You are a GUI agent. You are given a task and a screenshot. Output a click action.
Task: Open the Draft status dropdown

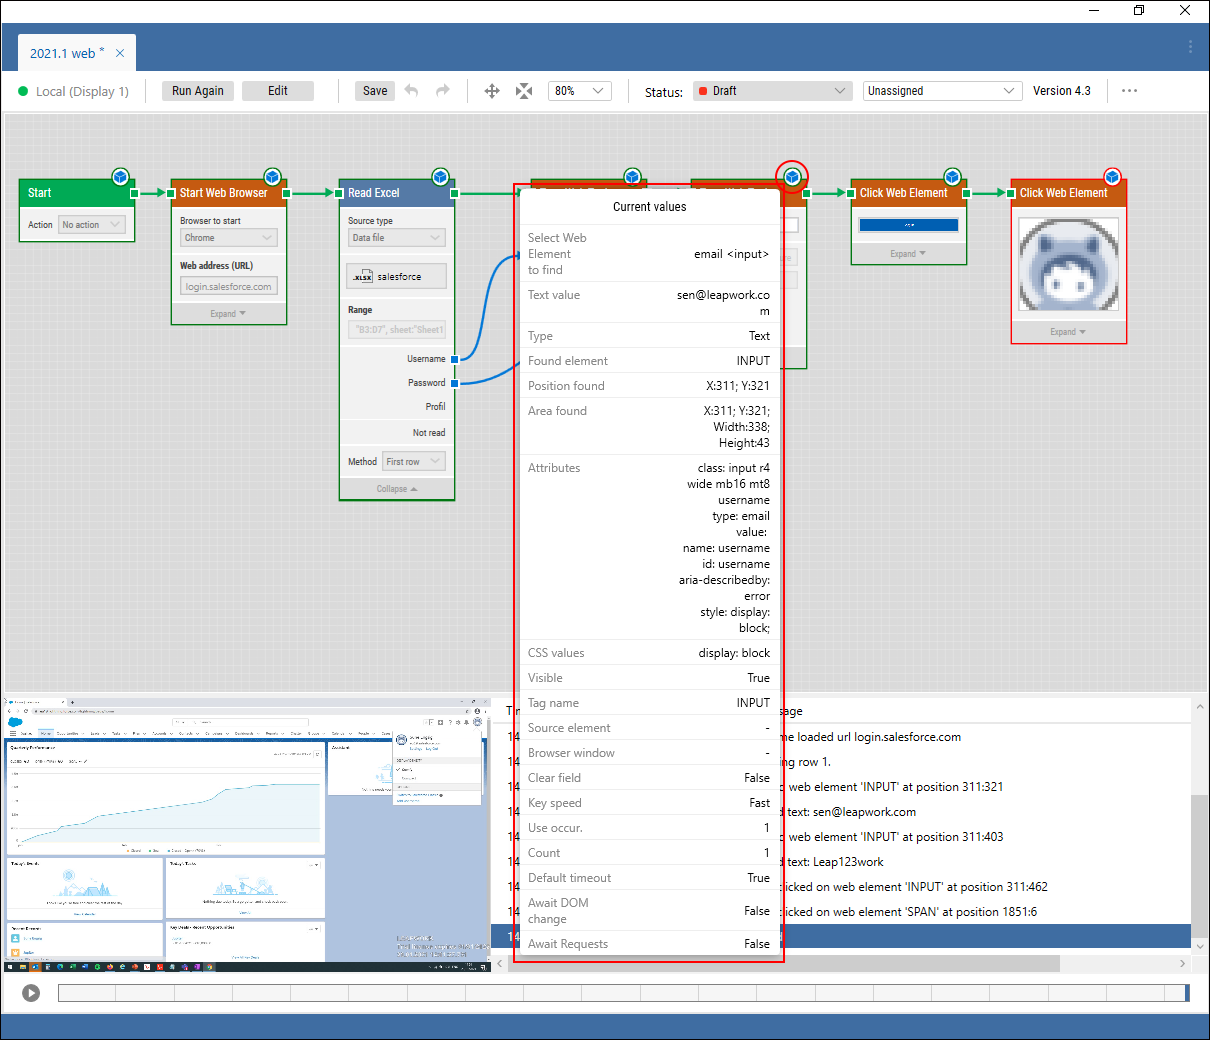click(773, 91)
